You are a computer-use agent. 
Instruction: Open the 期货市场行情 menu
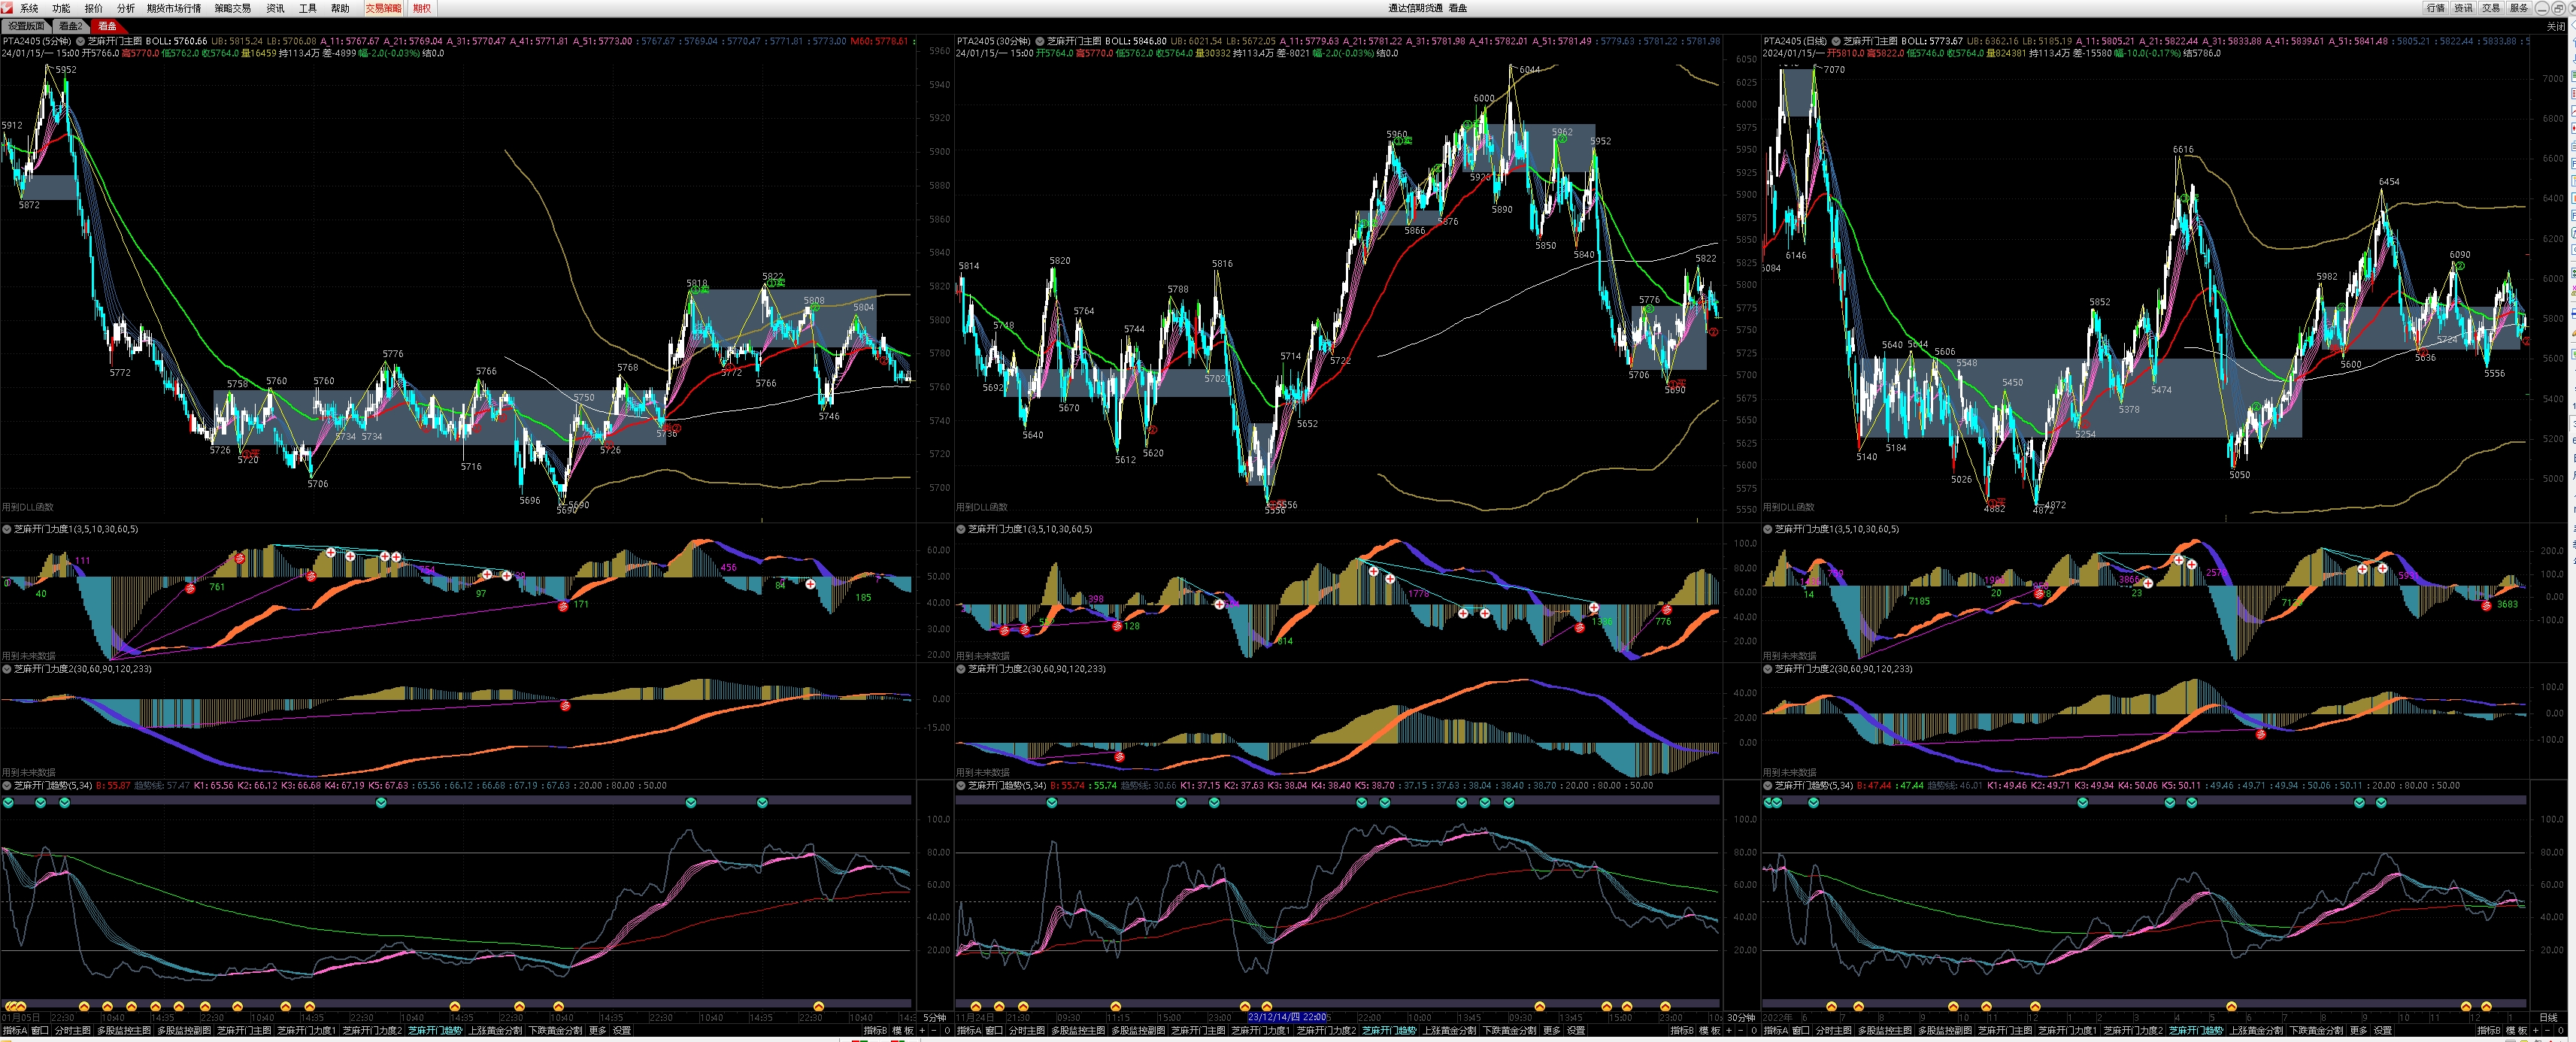173,8
